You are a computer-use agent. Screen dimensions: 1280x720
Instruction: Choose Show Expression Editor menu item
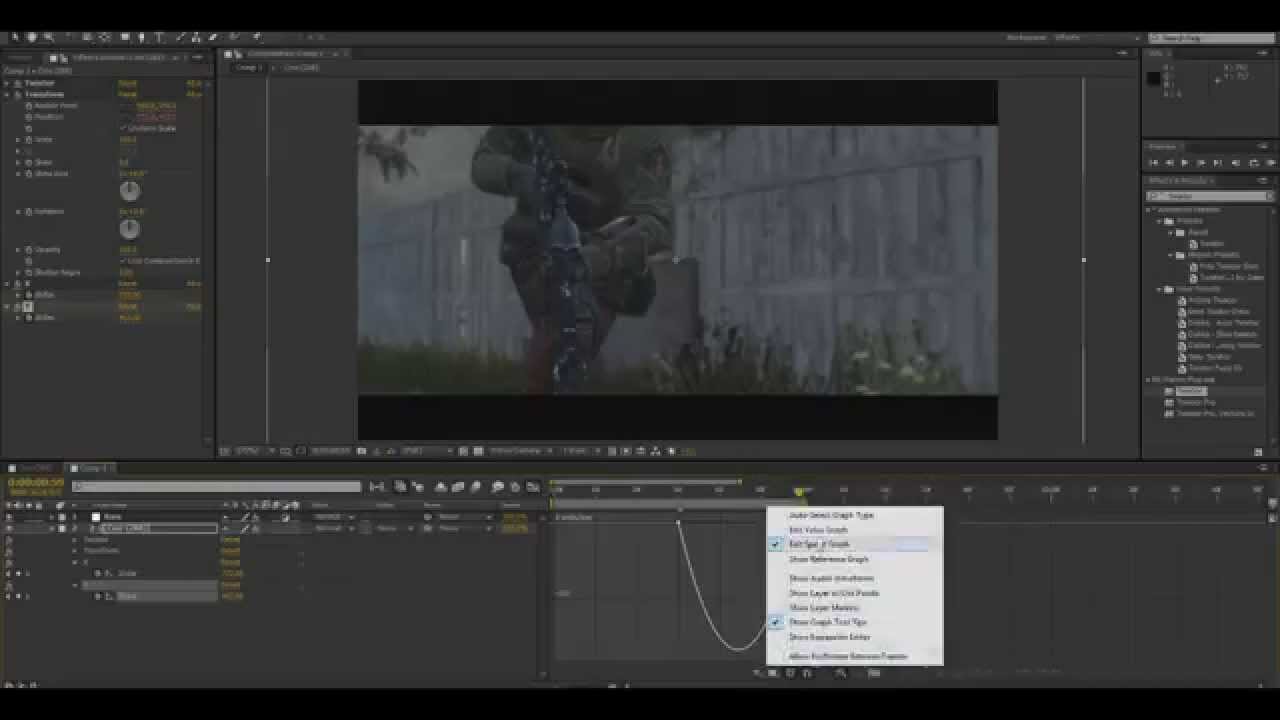coord(830,637)
